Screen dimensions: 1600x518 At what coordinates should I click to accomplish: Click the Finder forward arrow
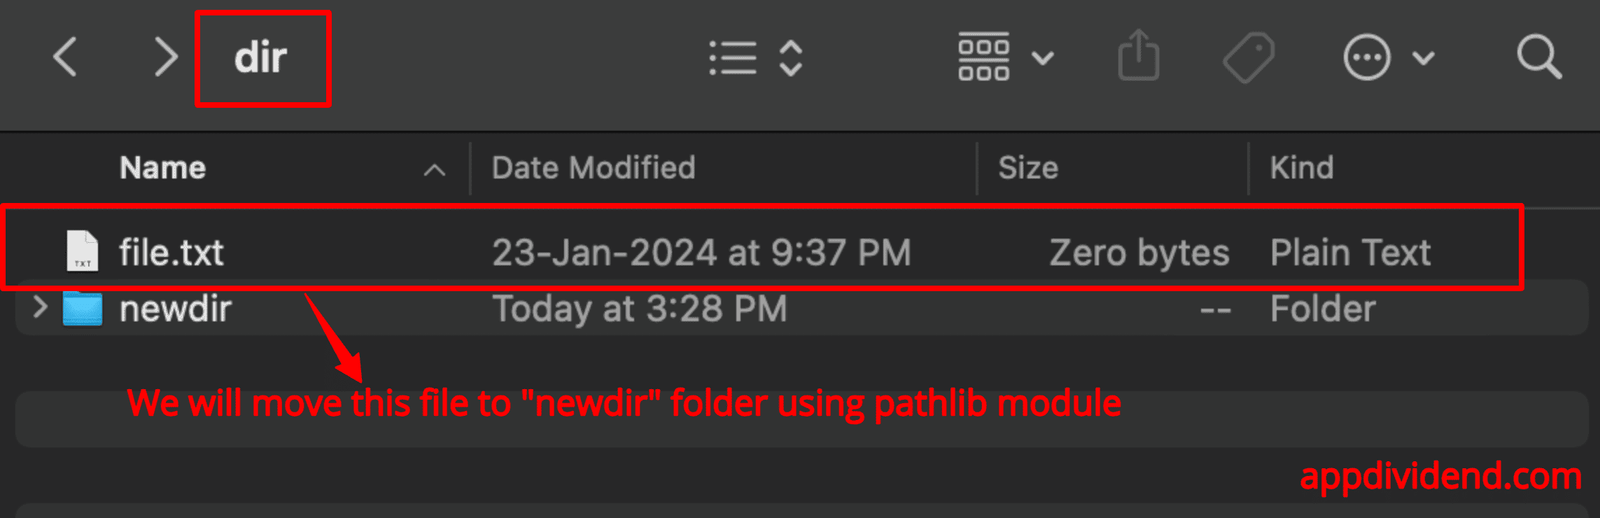[x=165, y=57]
